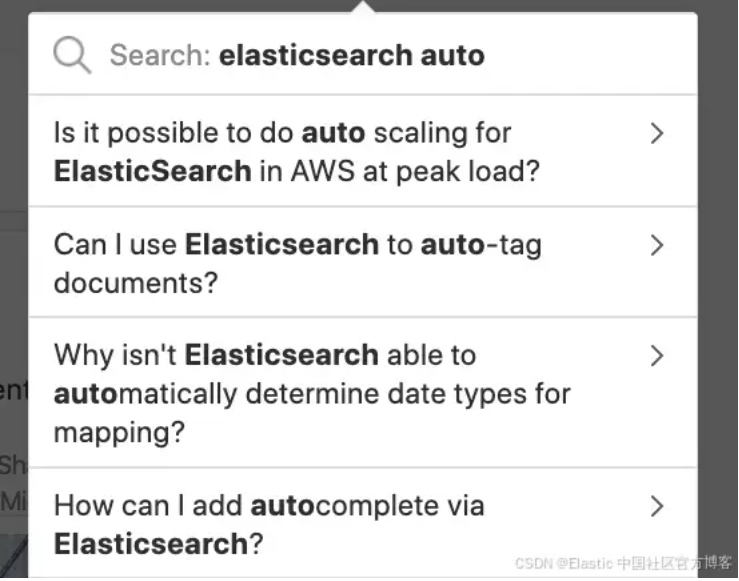Click the chevron beside the autocomplete question
The width and height of the screenshot is (739, 581).
(657, 506)
